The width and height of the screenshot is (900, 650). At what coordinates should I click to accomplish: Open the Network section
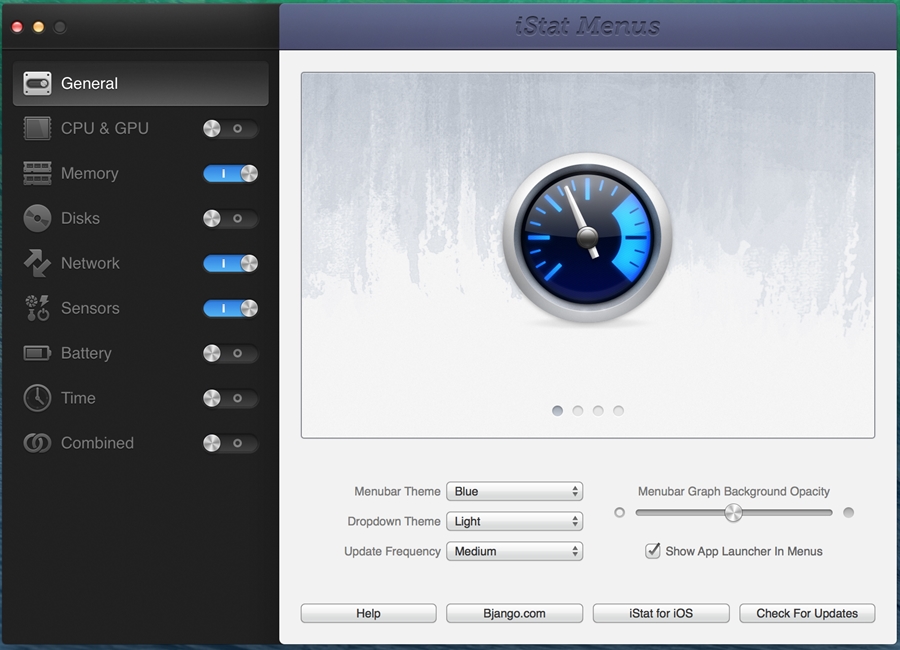[x=90, y=263]
